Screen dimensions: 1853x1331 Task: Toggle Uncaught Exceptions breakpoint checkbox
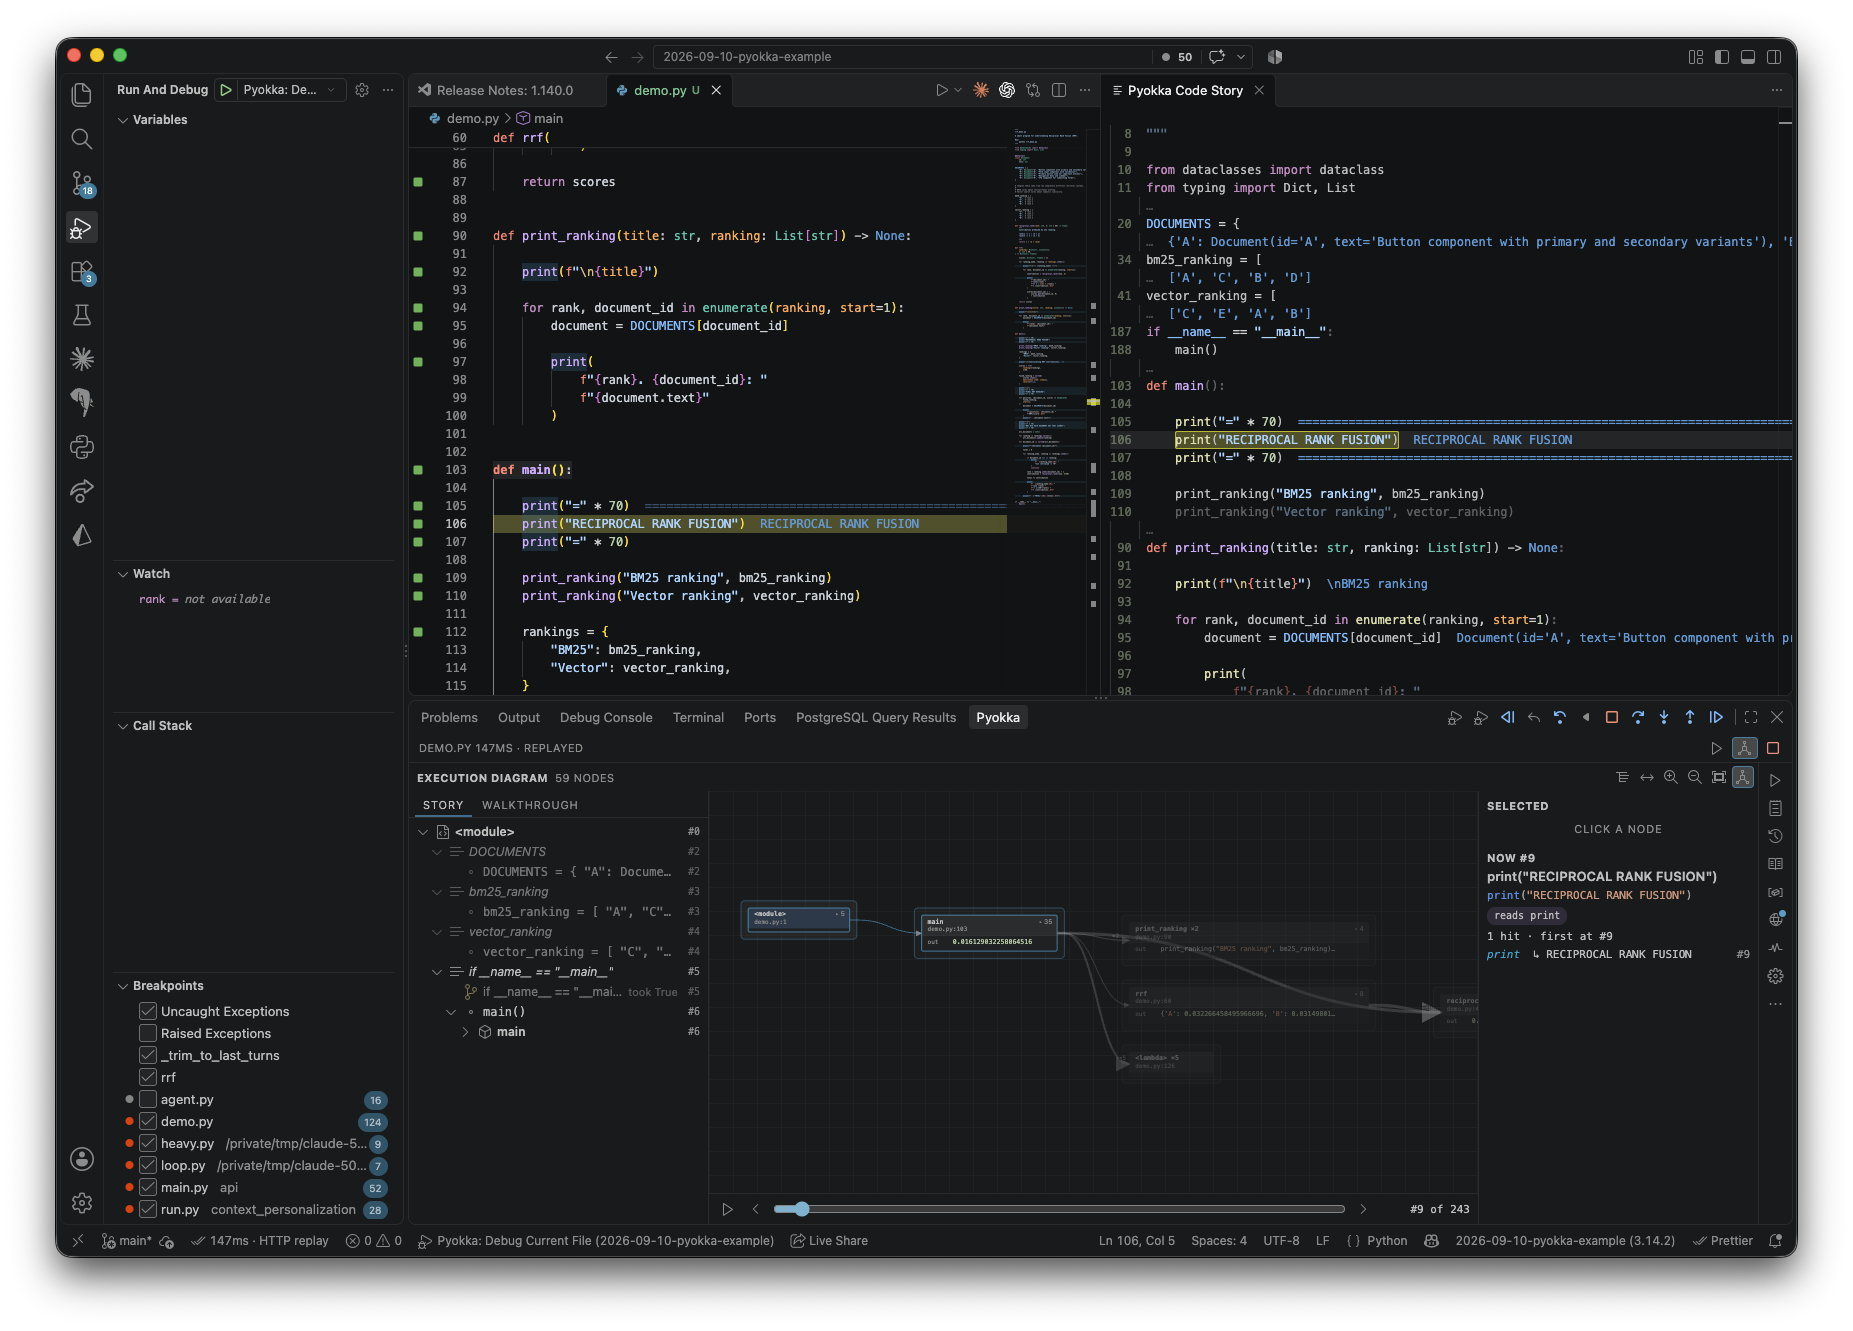pos(148,1011)
